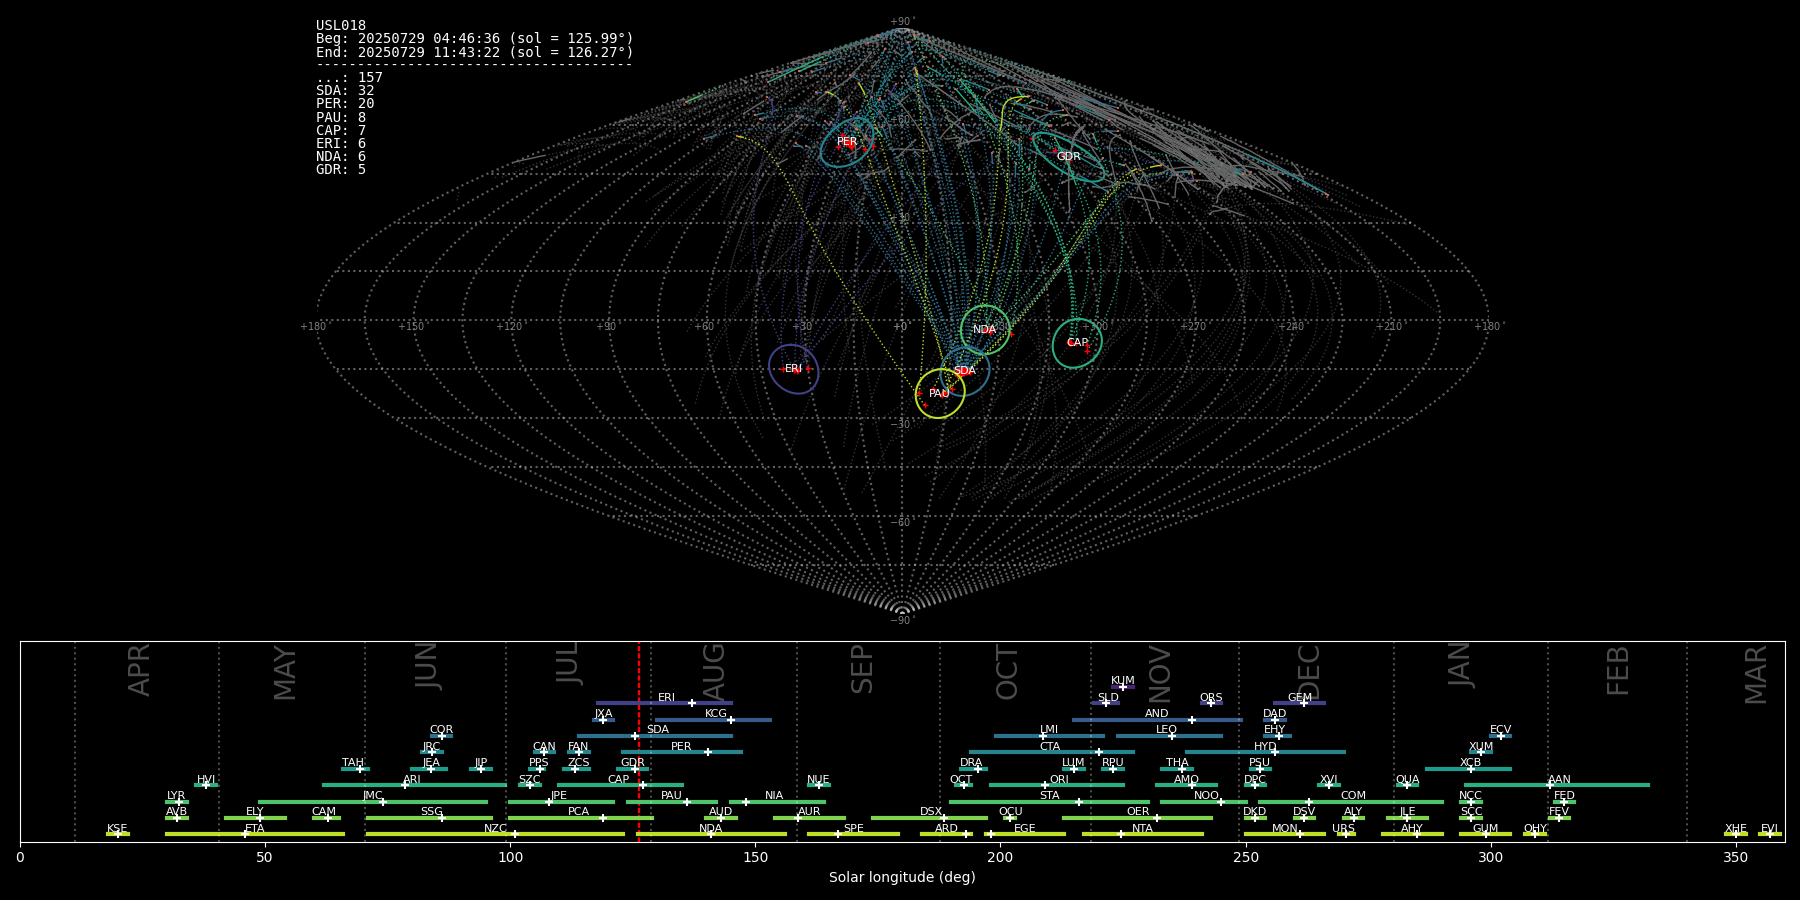The height and width of the screenshot is (900, 1800).
Task: Click the ERI radiant label on the sky map
Action: tap(793, 369)
